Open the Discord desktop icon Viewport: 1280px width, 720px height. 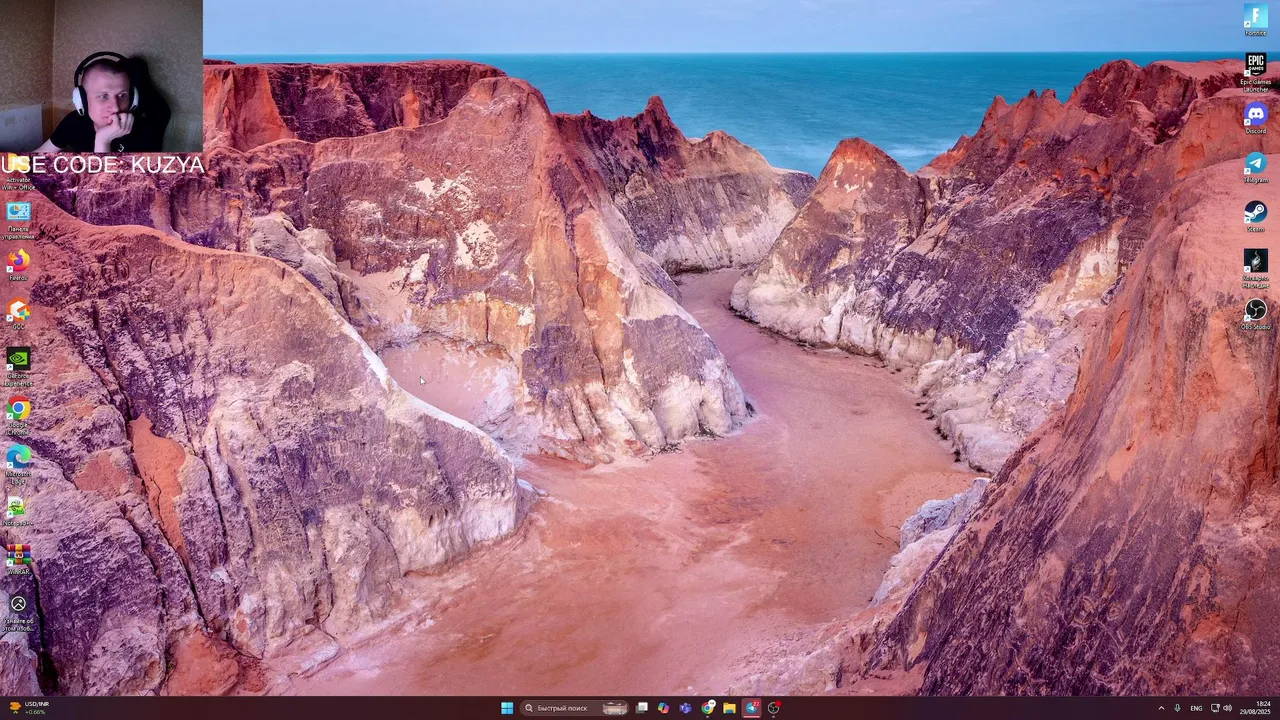(1255, 118)
